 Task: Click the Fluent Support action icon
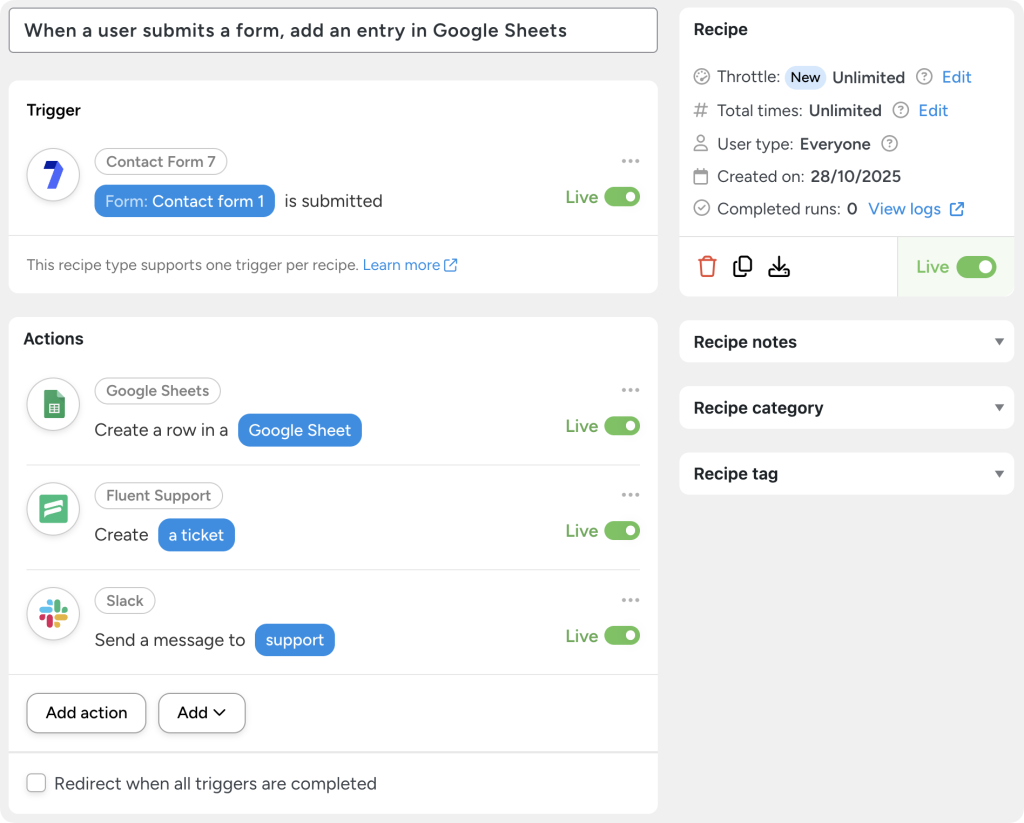(x=52, y=509)
